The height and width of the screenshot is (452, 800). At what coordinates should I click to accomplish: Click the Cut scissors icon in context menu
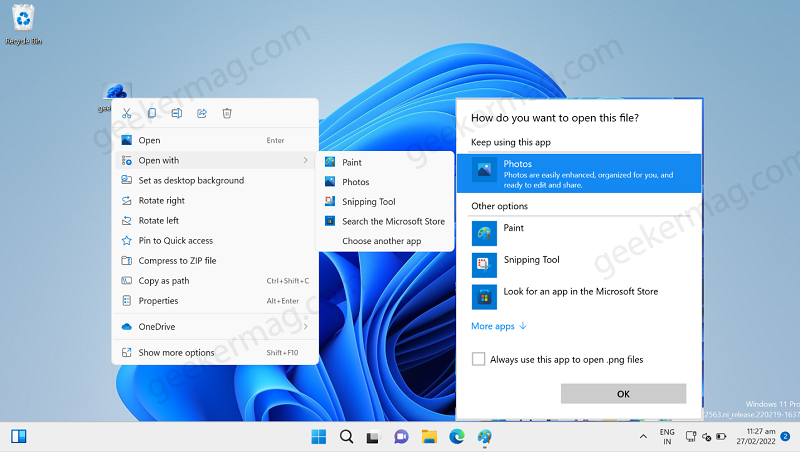pos(127,113)
